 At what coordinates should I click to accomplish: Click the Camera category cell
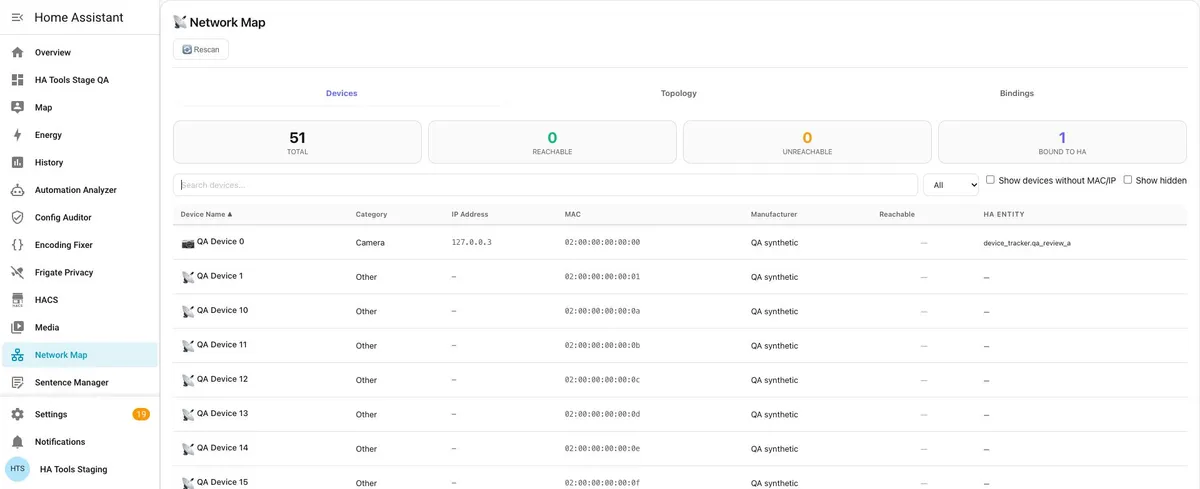[x=370, y=243]
